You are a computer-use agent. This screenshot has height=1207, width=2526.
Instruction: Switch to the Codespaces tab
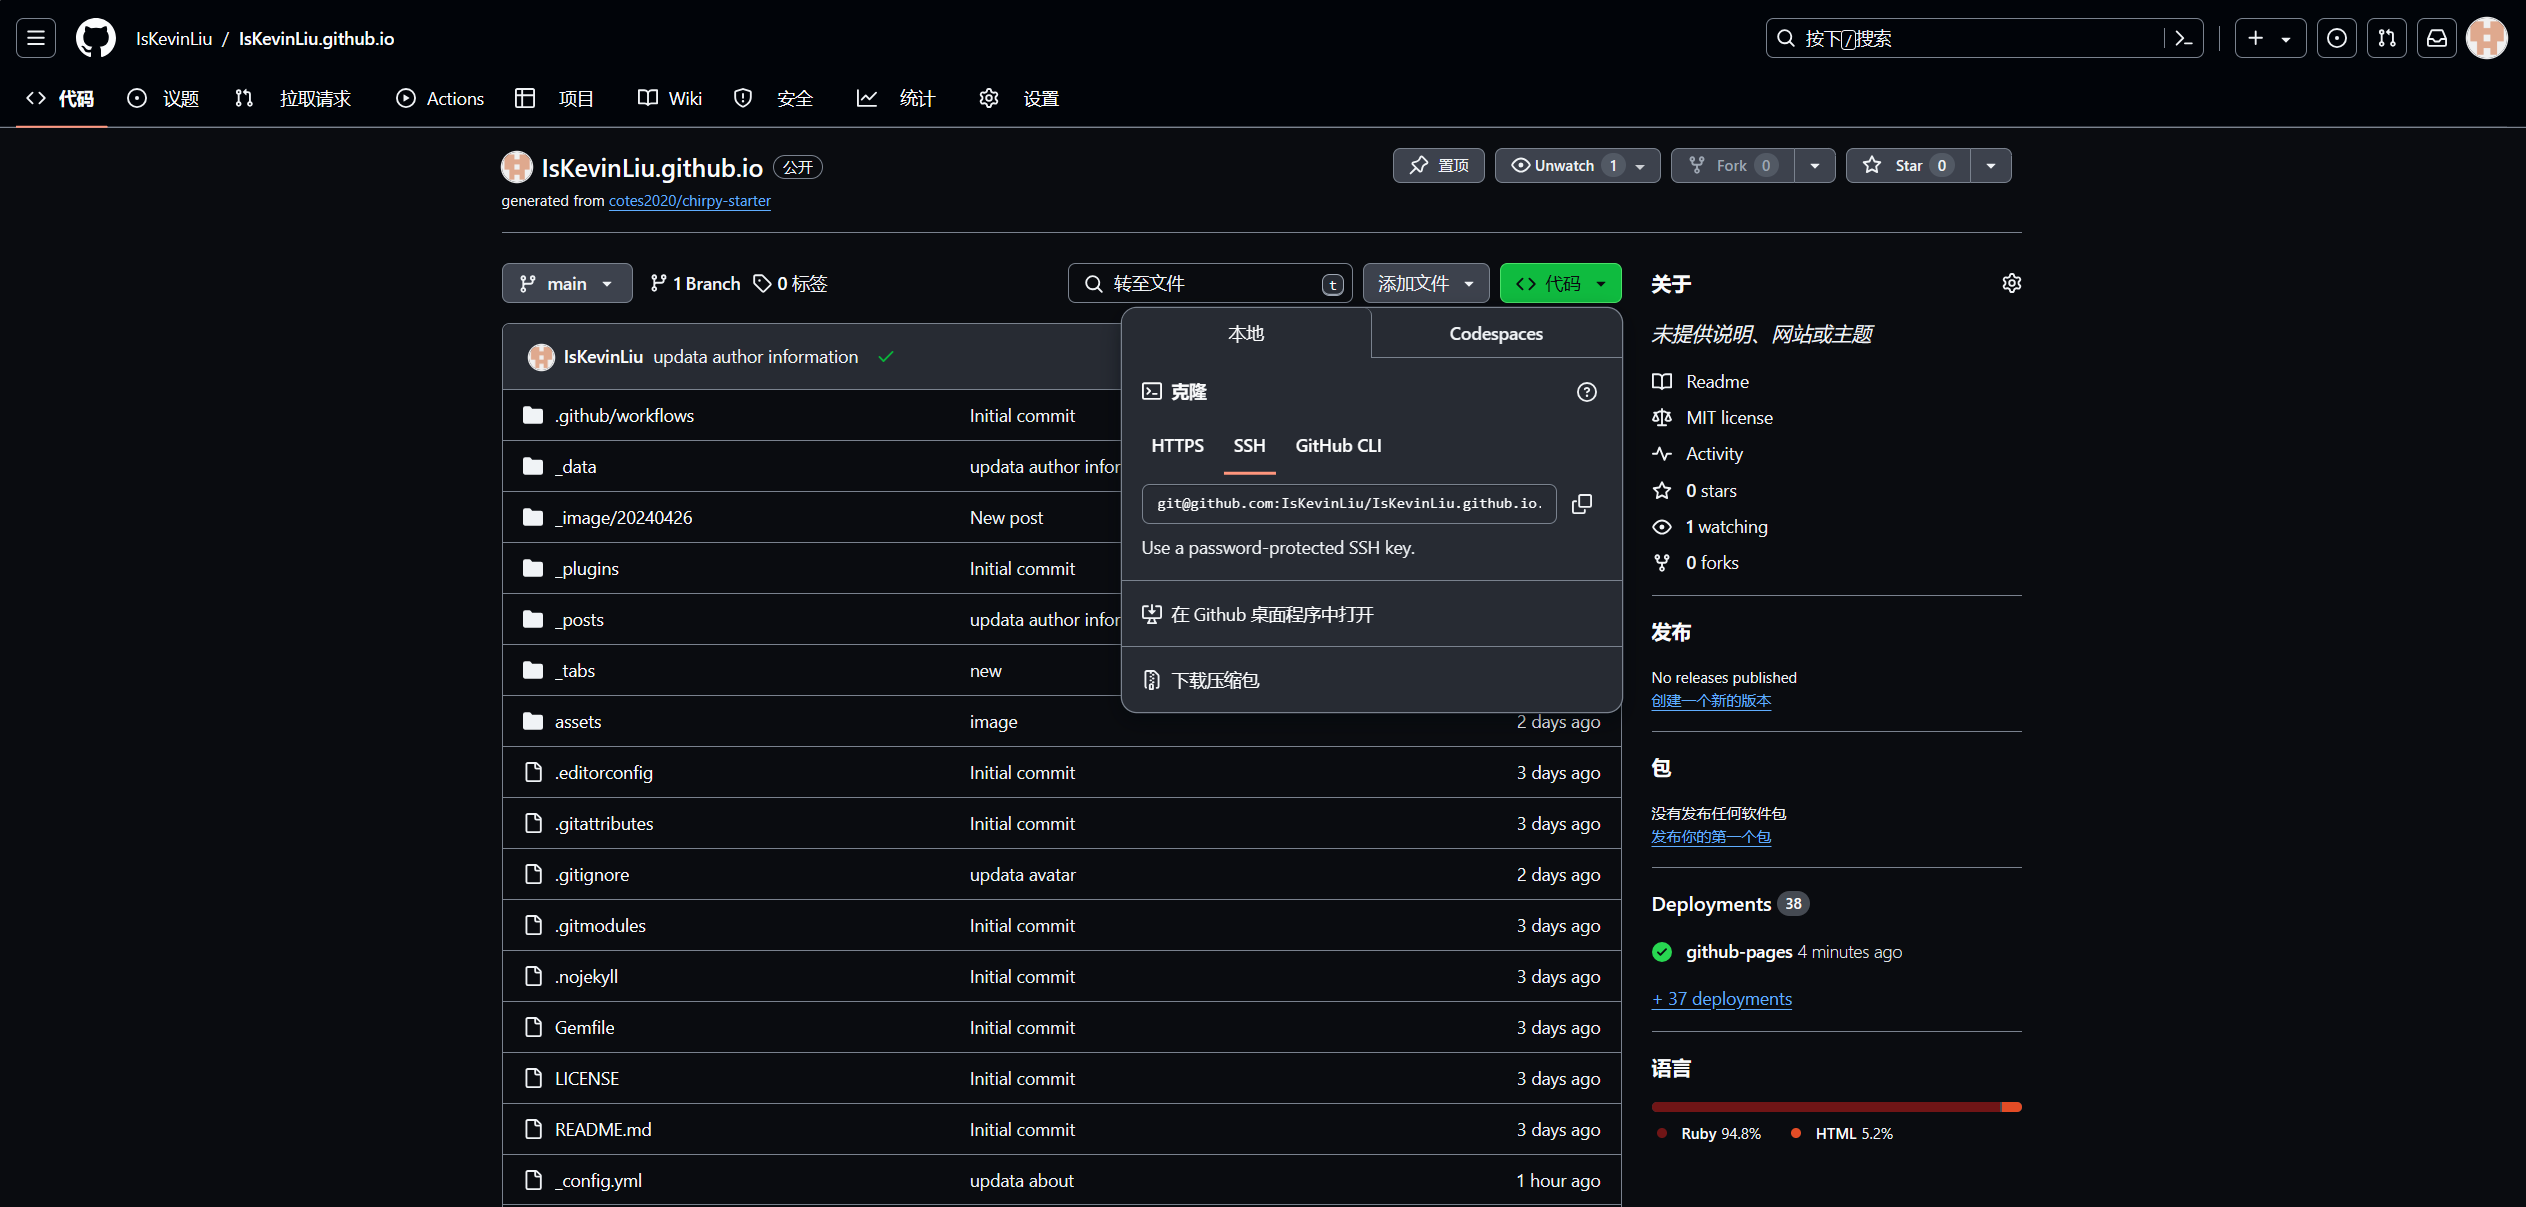coord(1495,334)
